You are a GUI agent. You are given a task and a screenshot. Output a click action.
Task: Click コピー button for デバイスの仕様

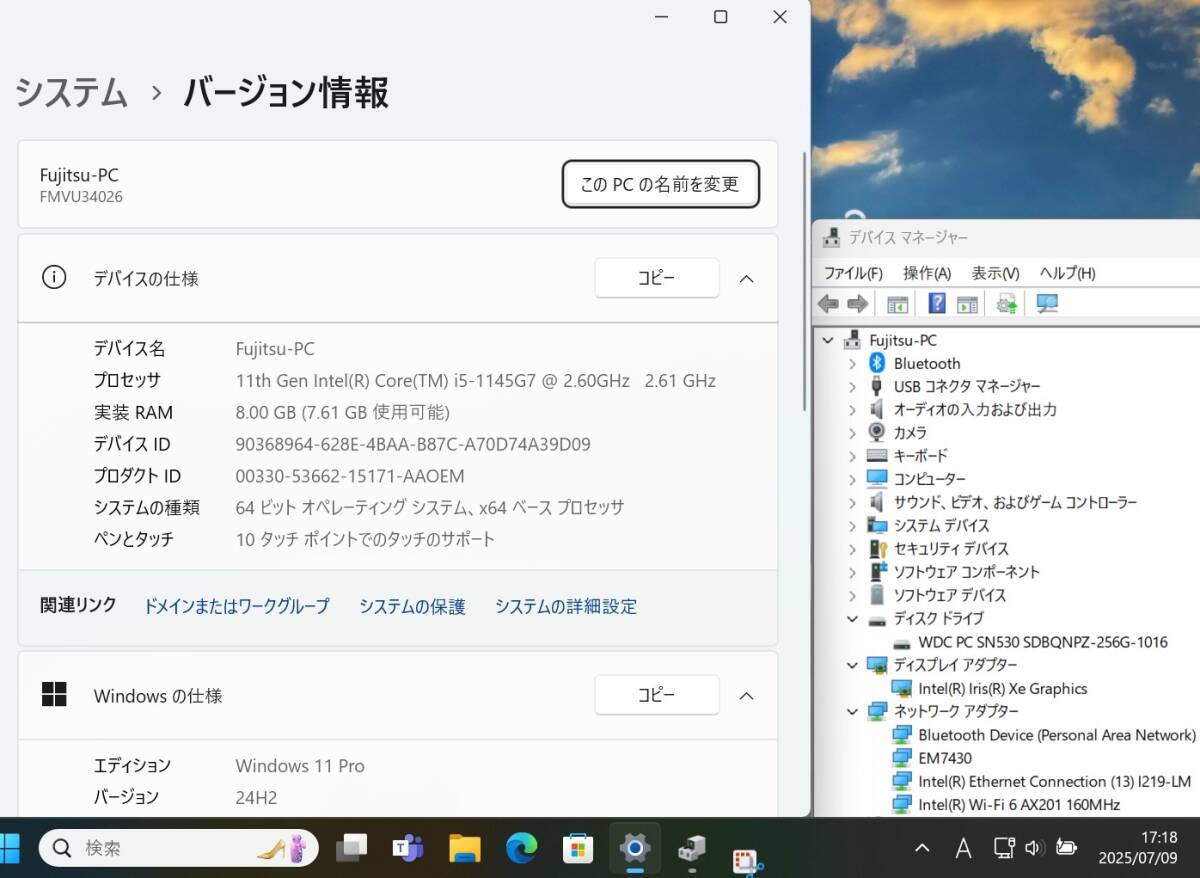pyautogui.click(x=657, y=278)
